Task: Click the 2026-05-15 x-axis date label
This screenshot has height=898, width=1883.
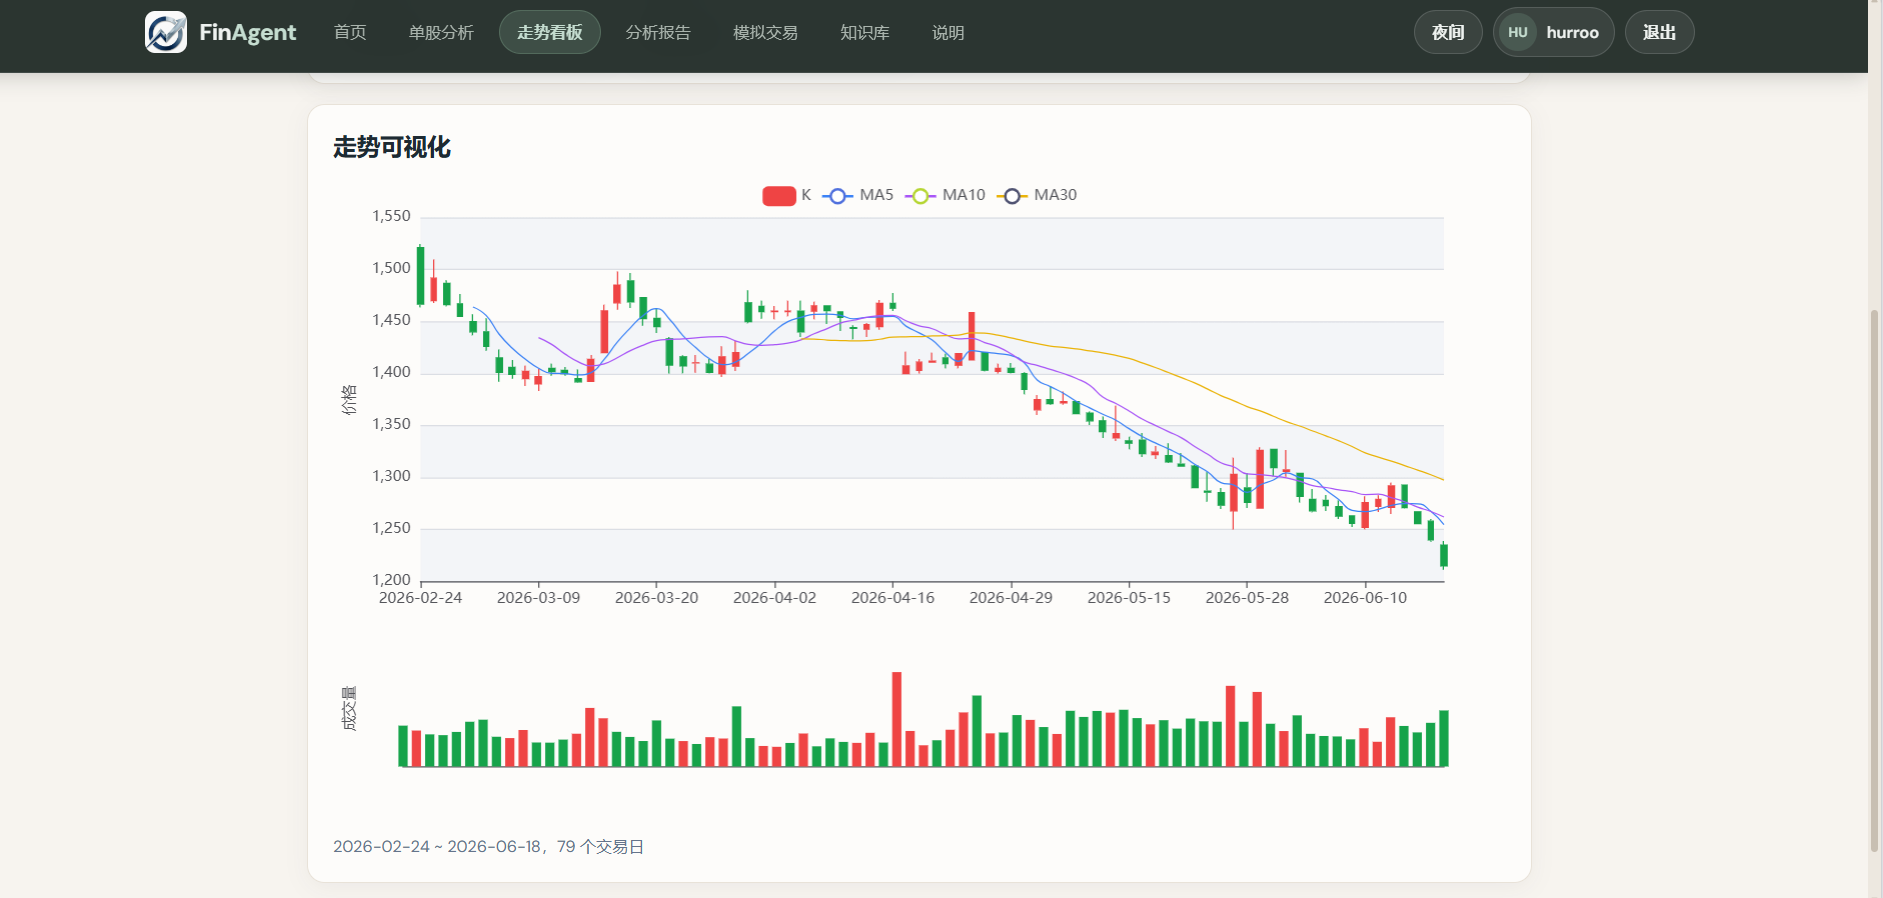Action: [1129, 598]
